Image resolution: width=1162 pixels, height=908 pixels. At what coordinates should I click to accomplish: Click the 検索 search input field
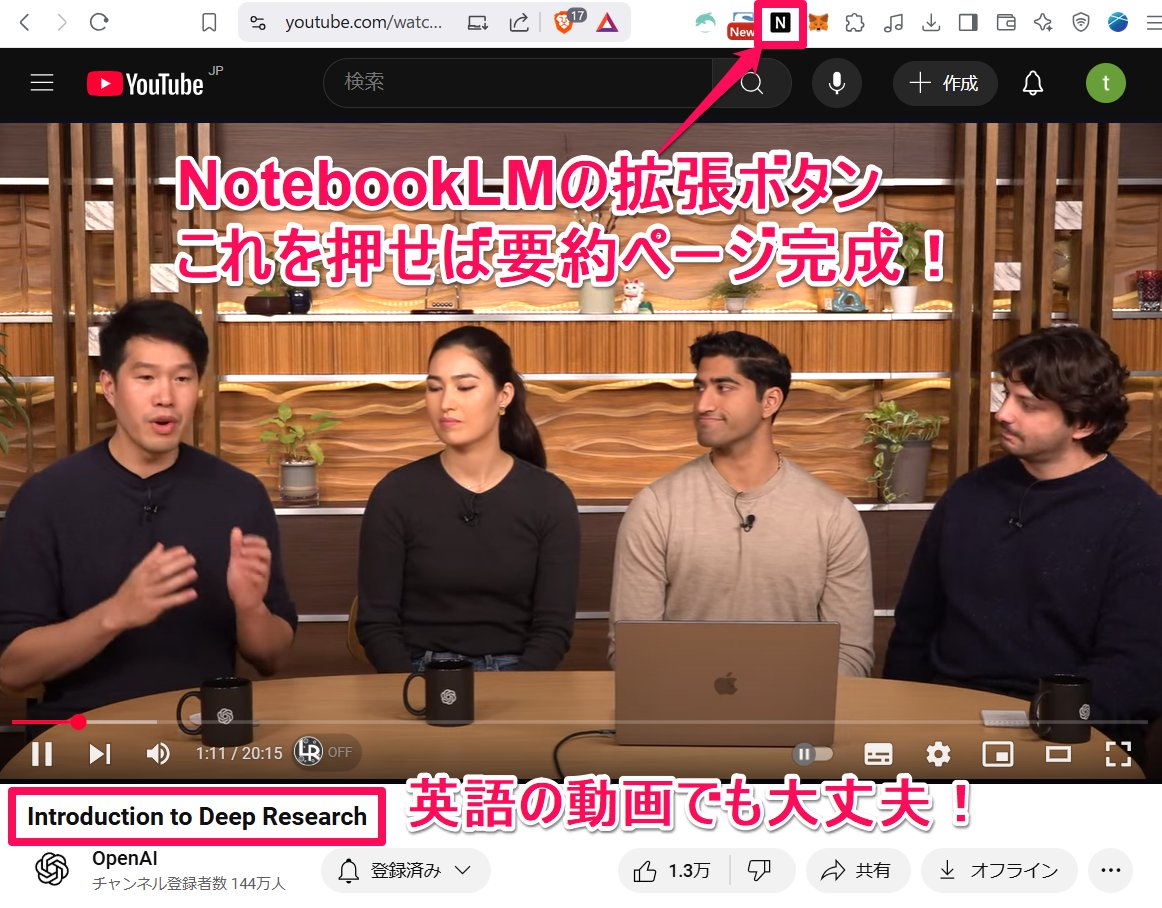[519, 82]
